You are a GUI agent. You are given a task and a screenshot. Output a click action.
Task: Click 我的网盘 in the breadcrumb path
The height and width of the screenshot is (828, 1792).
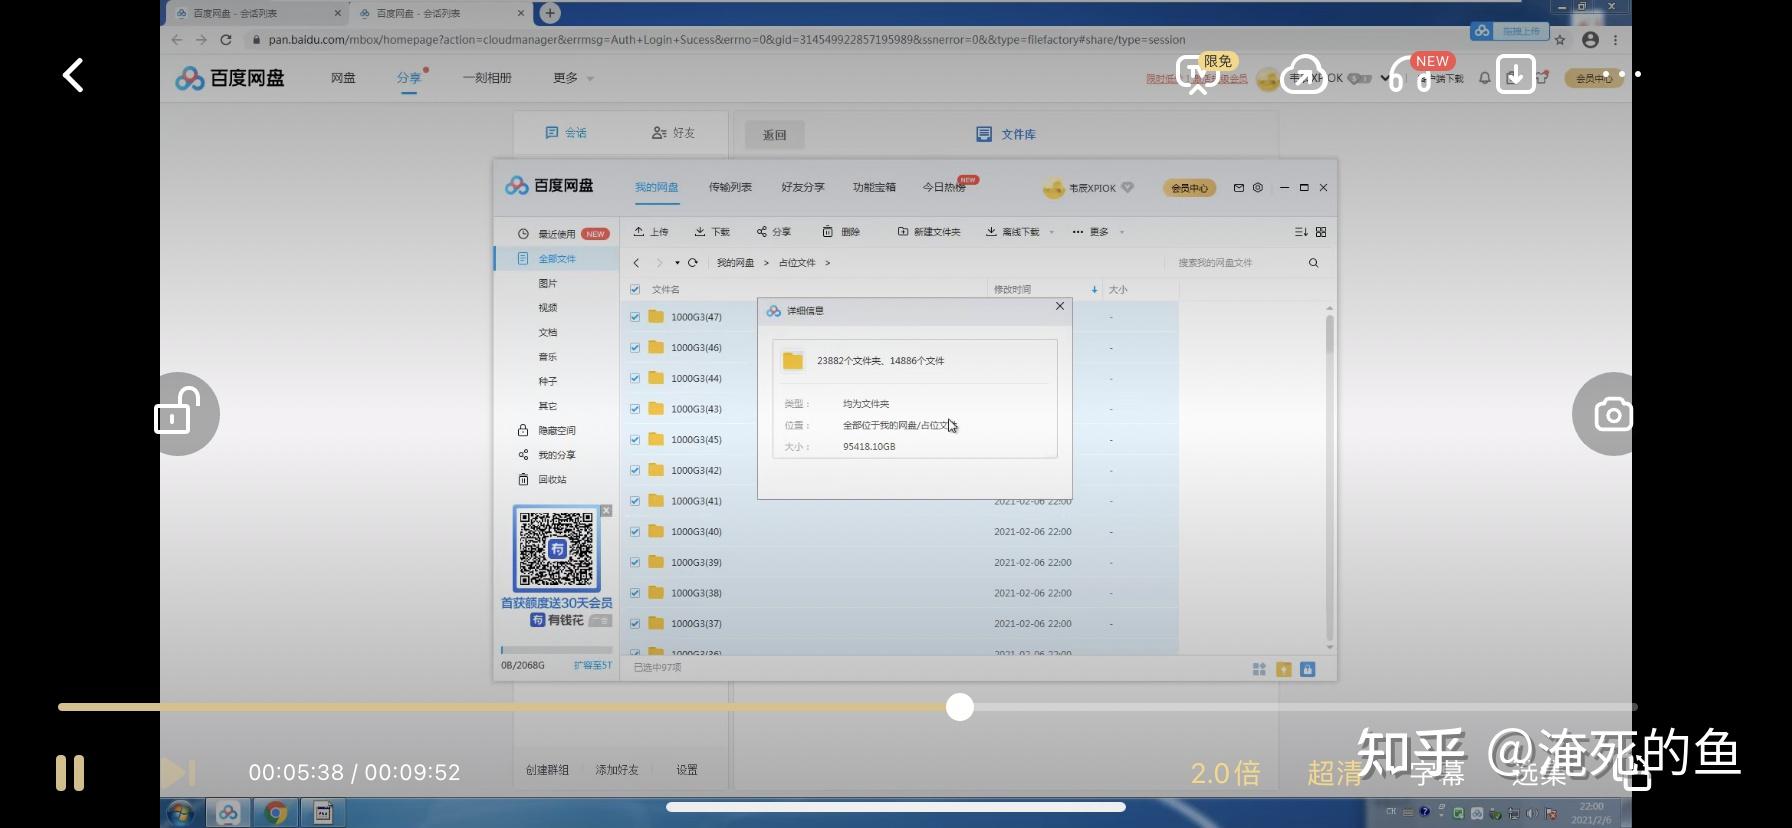[735, 263]
